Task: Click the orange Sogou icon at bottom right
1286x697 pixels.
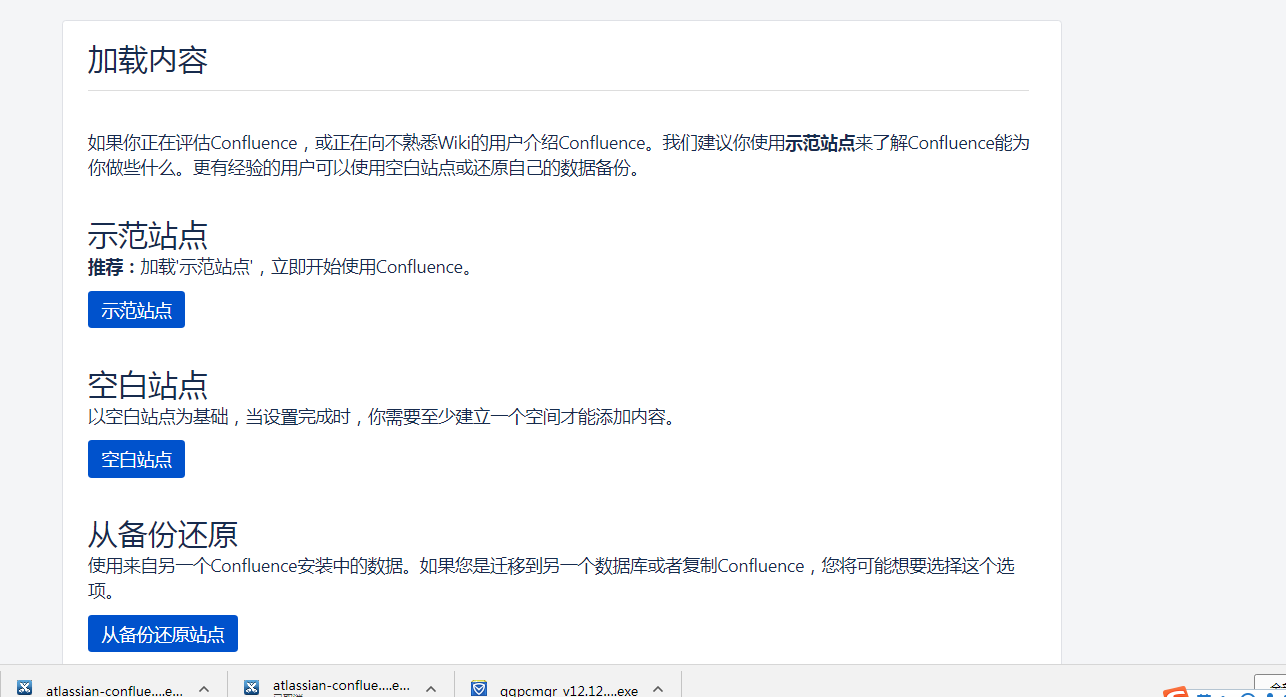Action: coord(1176,693)
